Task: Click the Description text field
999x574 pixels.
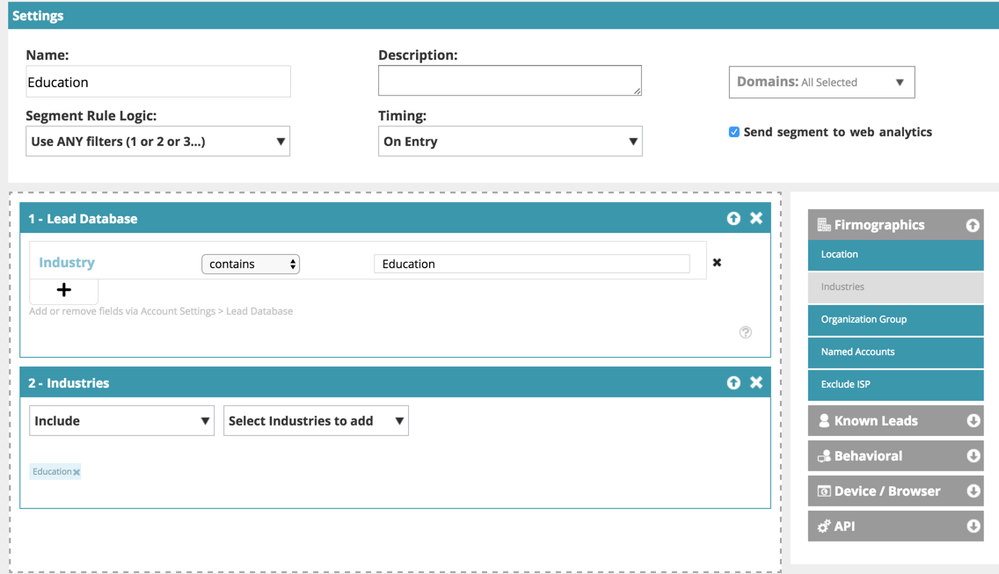Action: tap(509, 81)
